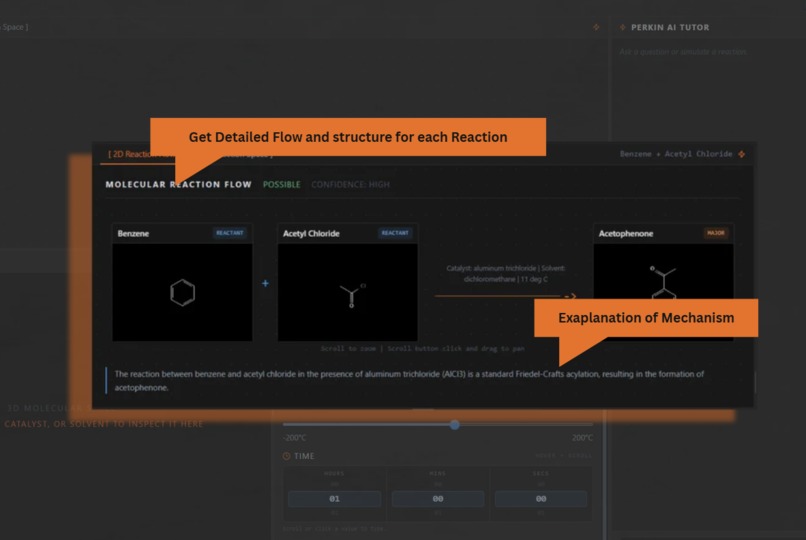Click the PERKIN AI TUTOR panel title
This screenshot has height=540, width=806.
(x=670, y=27)
